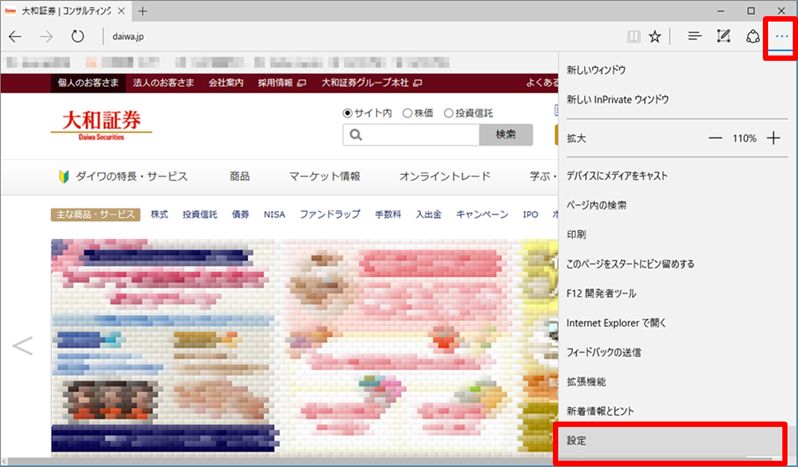Open the Hub lines icon
The width and height of the screenshot is (798, 467).
pos(694,36)
